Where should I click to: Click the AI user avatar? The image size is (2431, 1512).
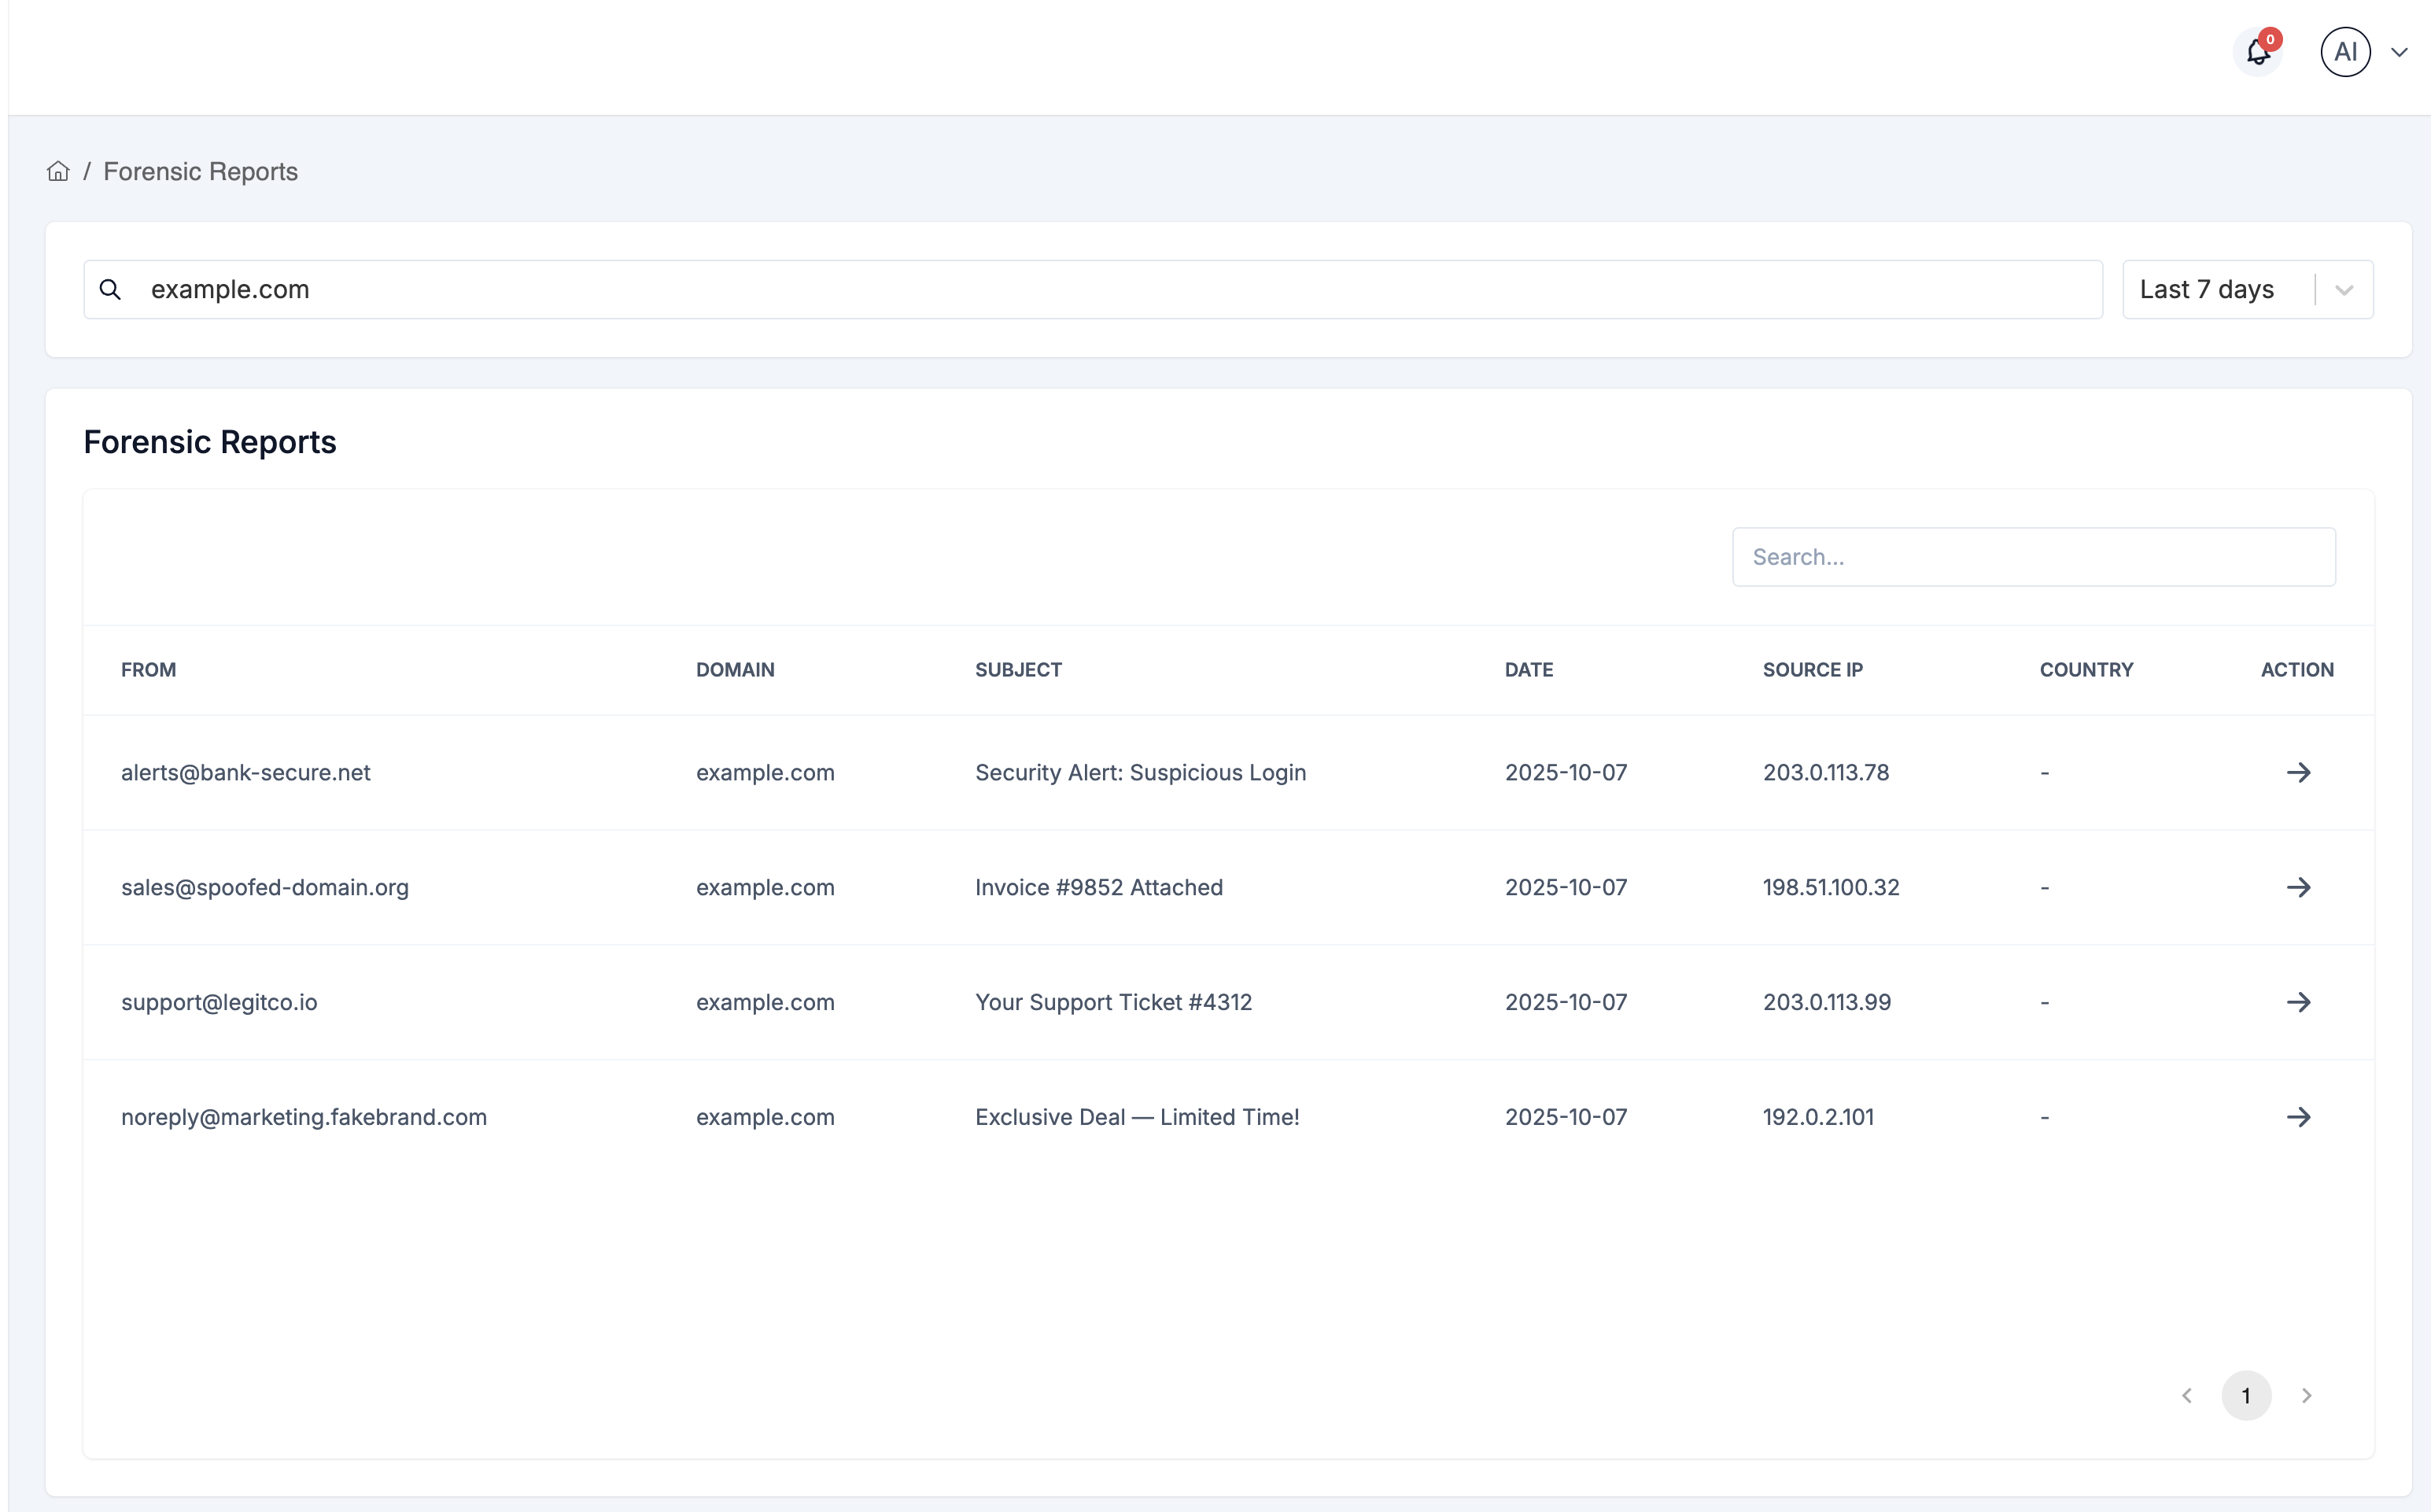click(x=2344, y=52)
